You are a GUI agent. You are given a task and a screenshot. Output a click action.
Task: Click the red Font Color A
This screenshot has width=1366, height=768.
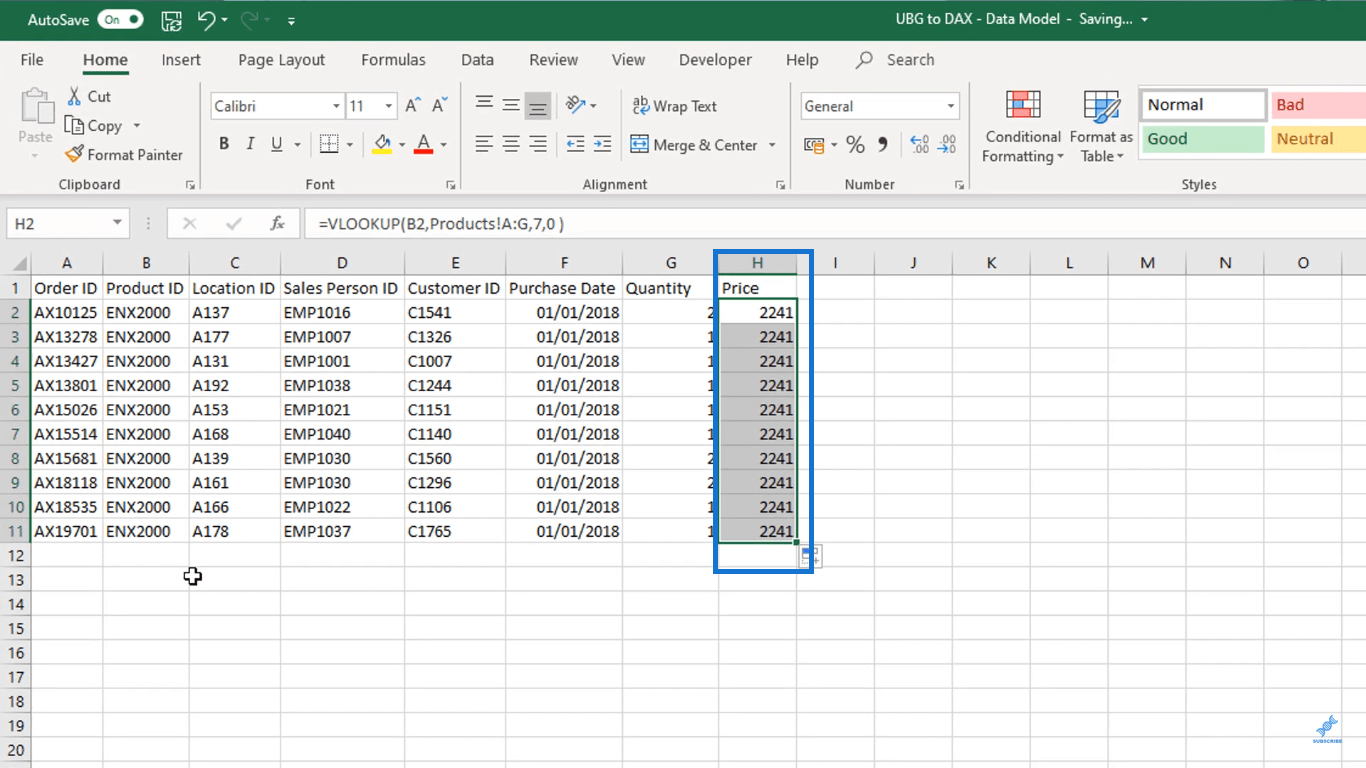point(423,144)
